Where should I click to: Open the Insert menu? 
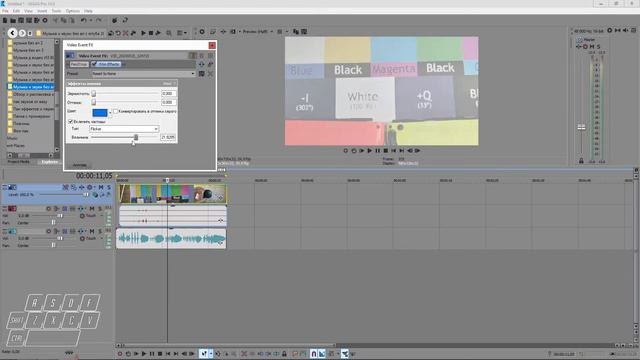click(42, 11)
